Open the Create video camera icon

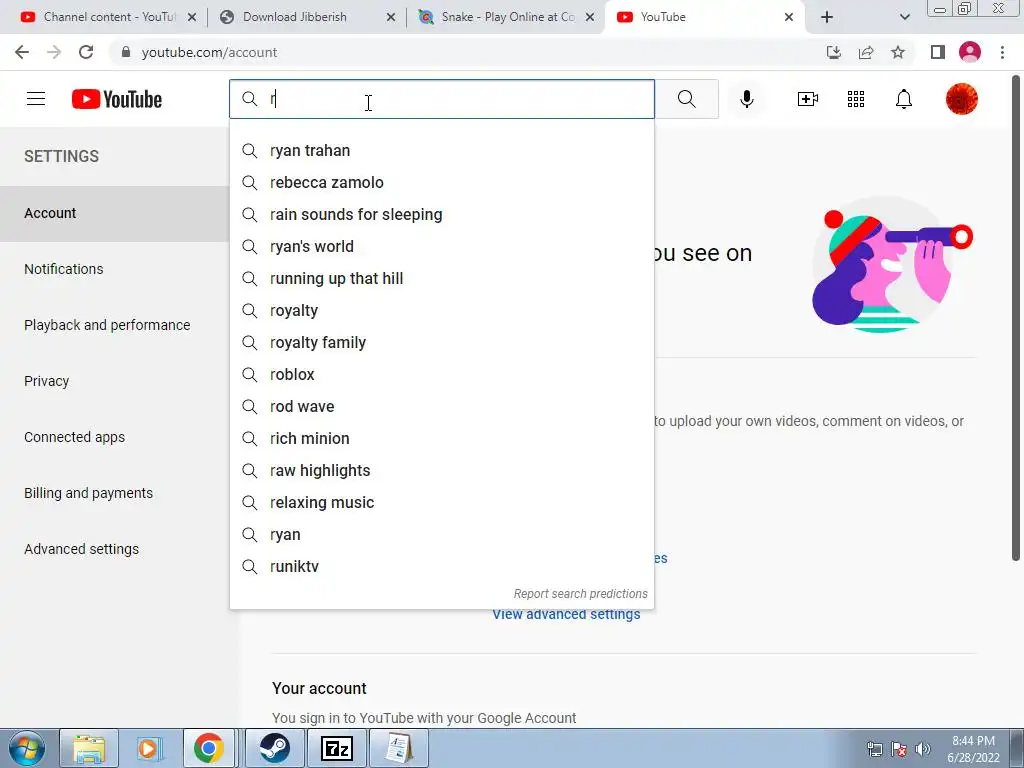808,99
